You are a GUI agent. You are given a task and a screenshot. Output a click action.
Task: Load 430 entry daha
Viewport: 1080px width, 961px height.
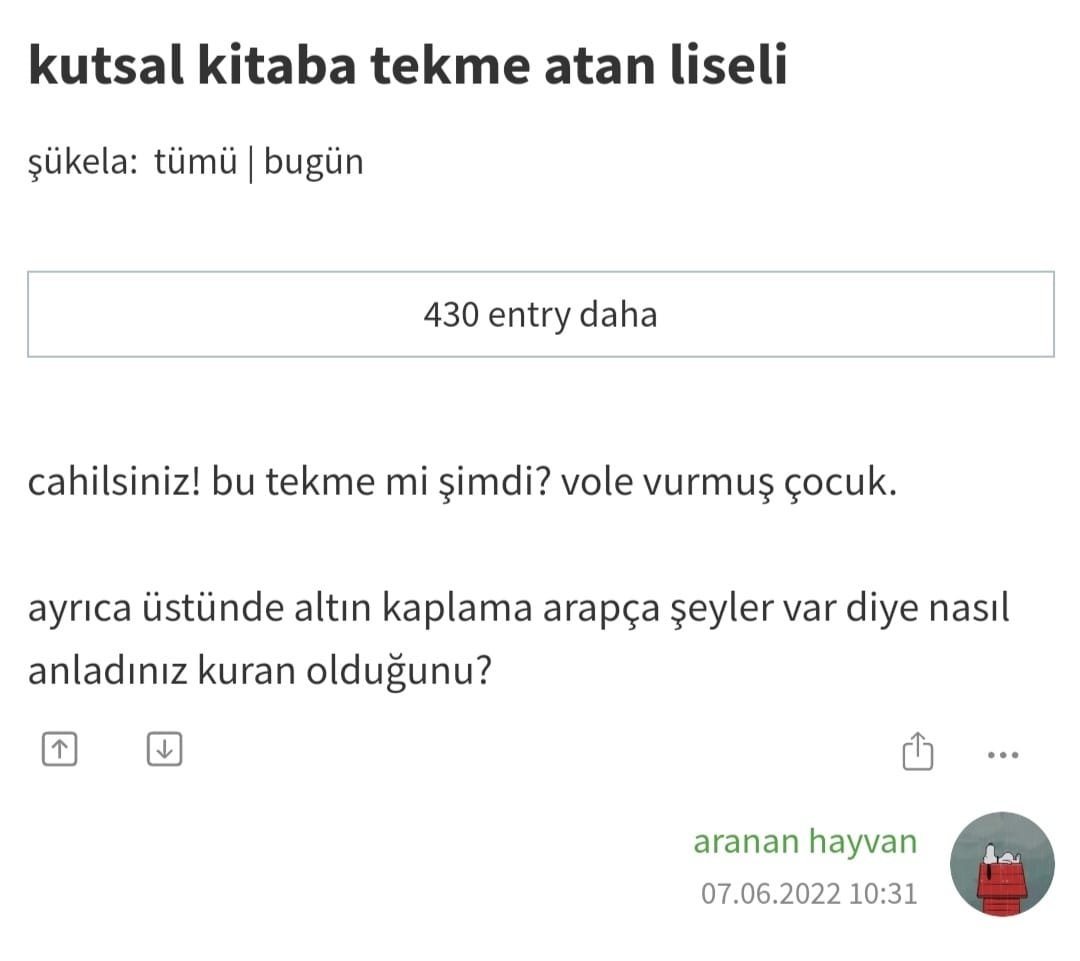click(540, 314)
